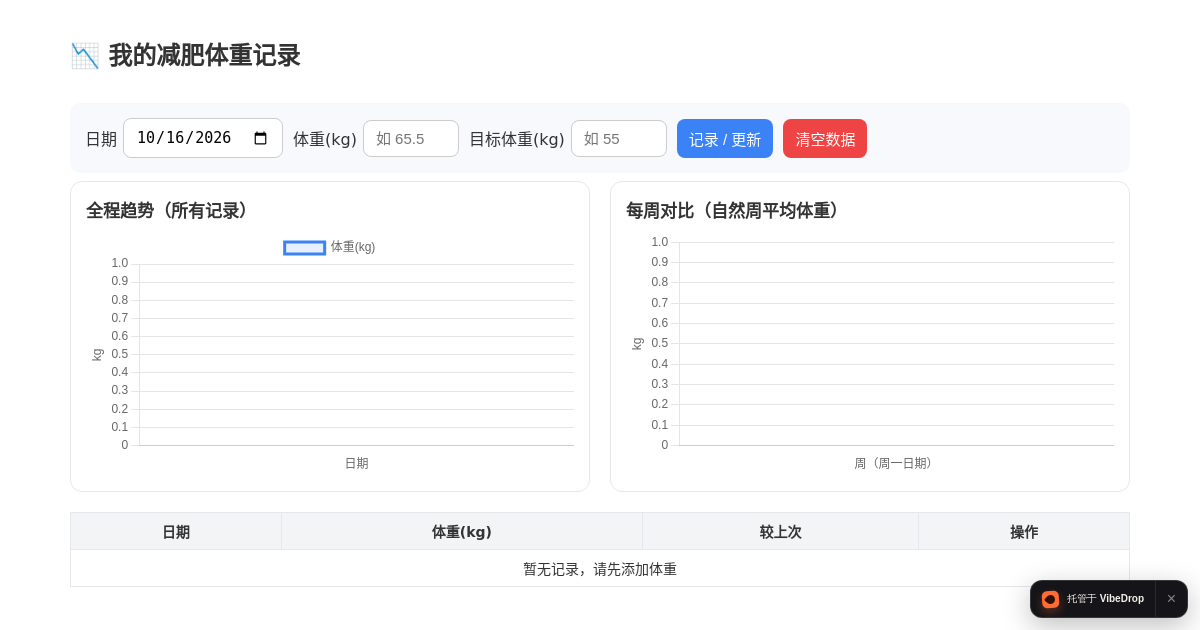Screen dimensions: 1200x630
Task: Click the 托管于 VibeDrop link
Action: (1093, 599)
